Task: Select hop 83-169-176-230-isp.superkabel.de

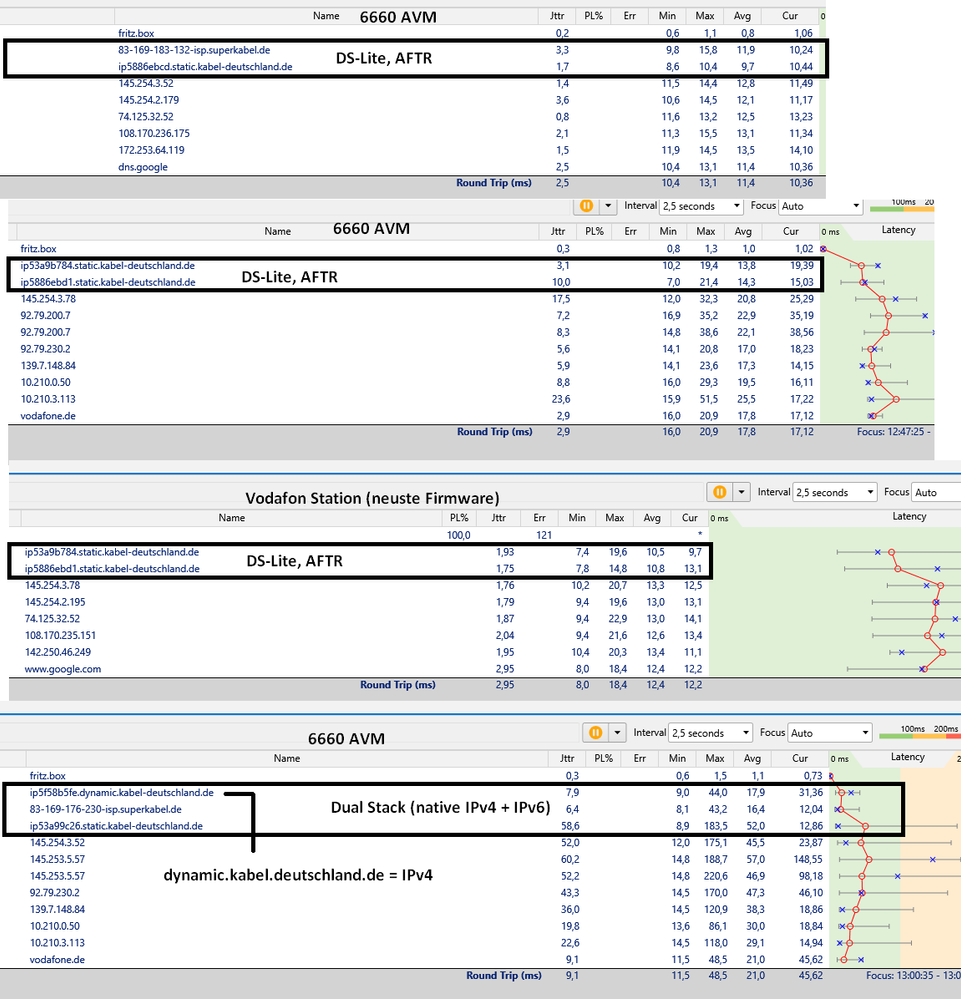Action: [x=105, y=809]
